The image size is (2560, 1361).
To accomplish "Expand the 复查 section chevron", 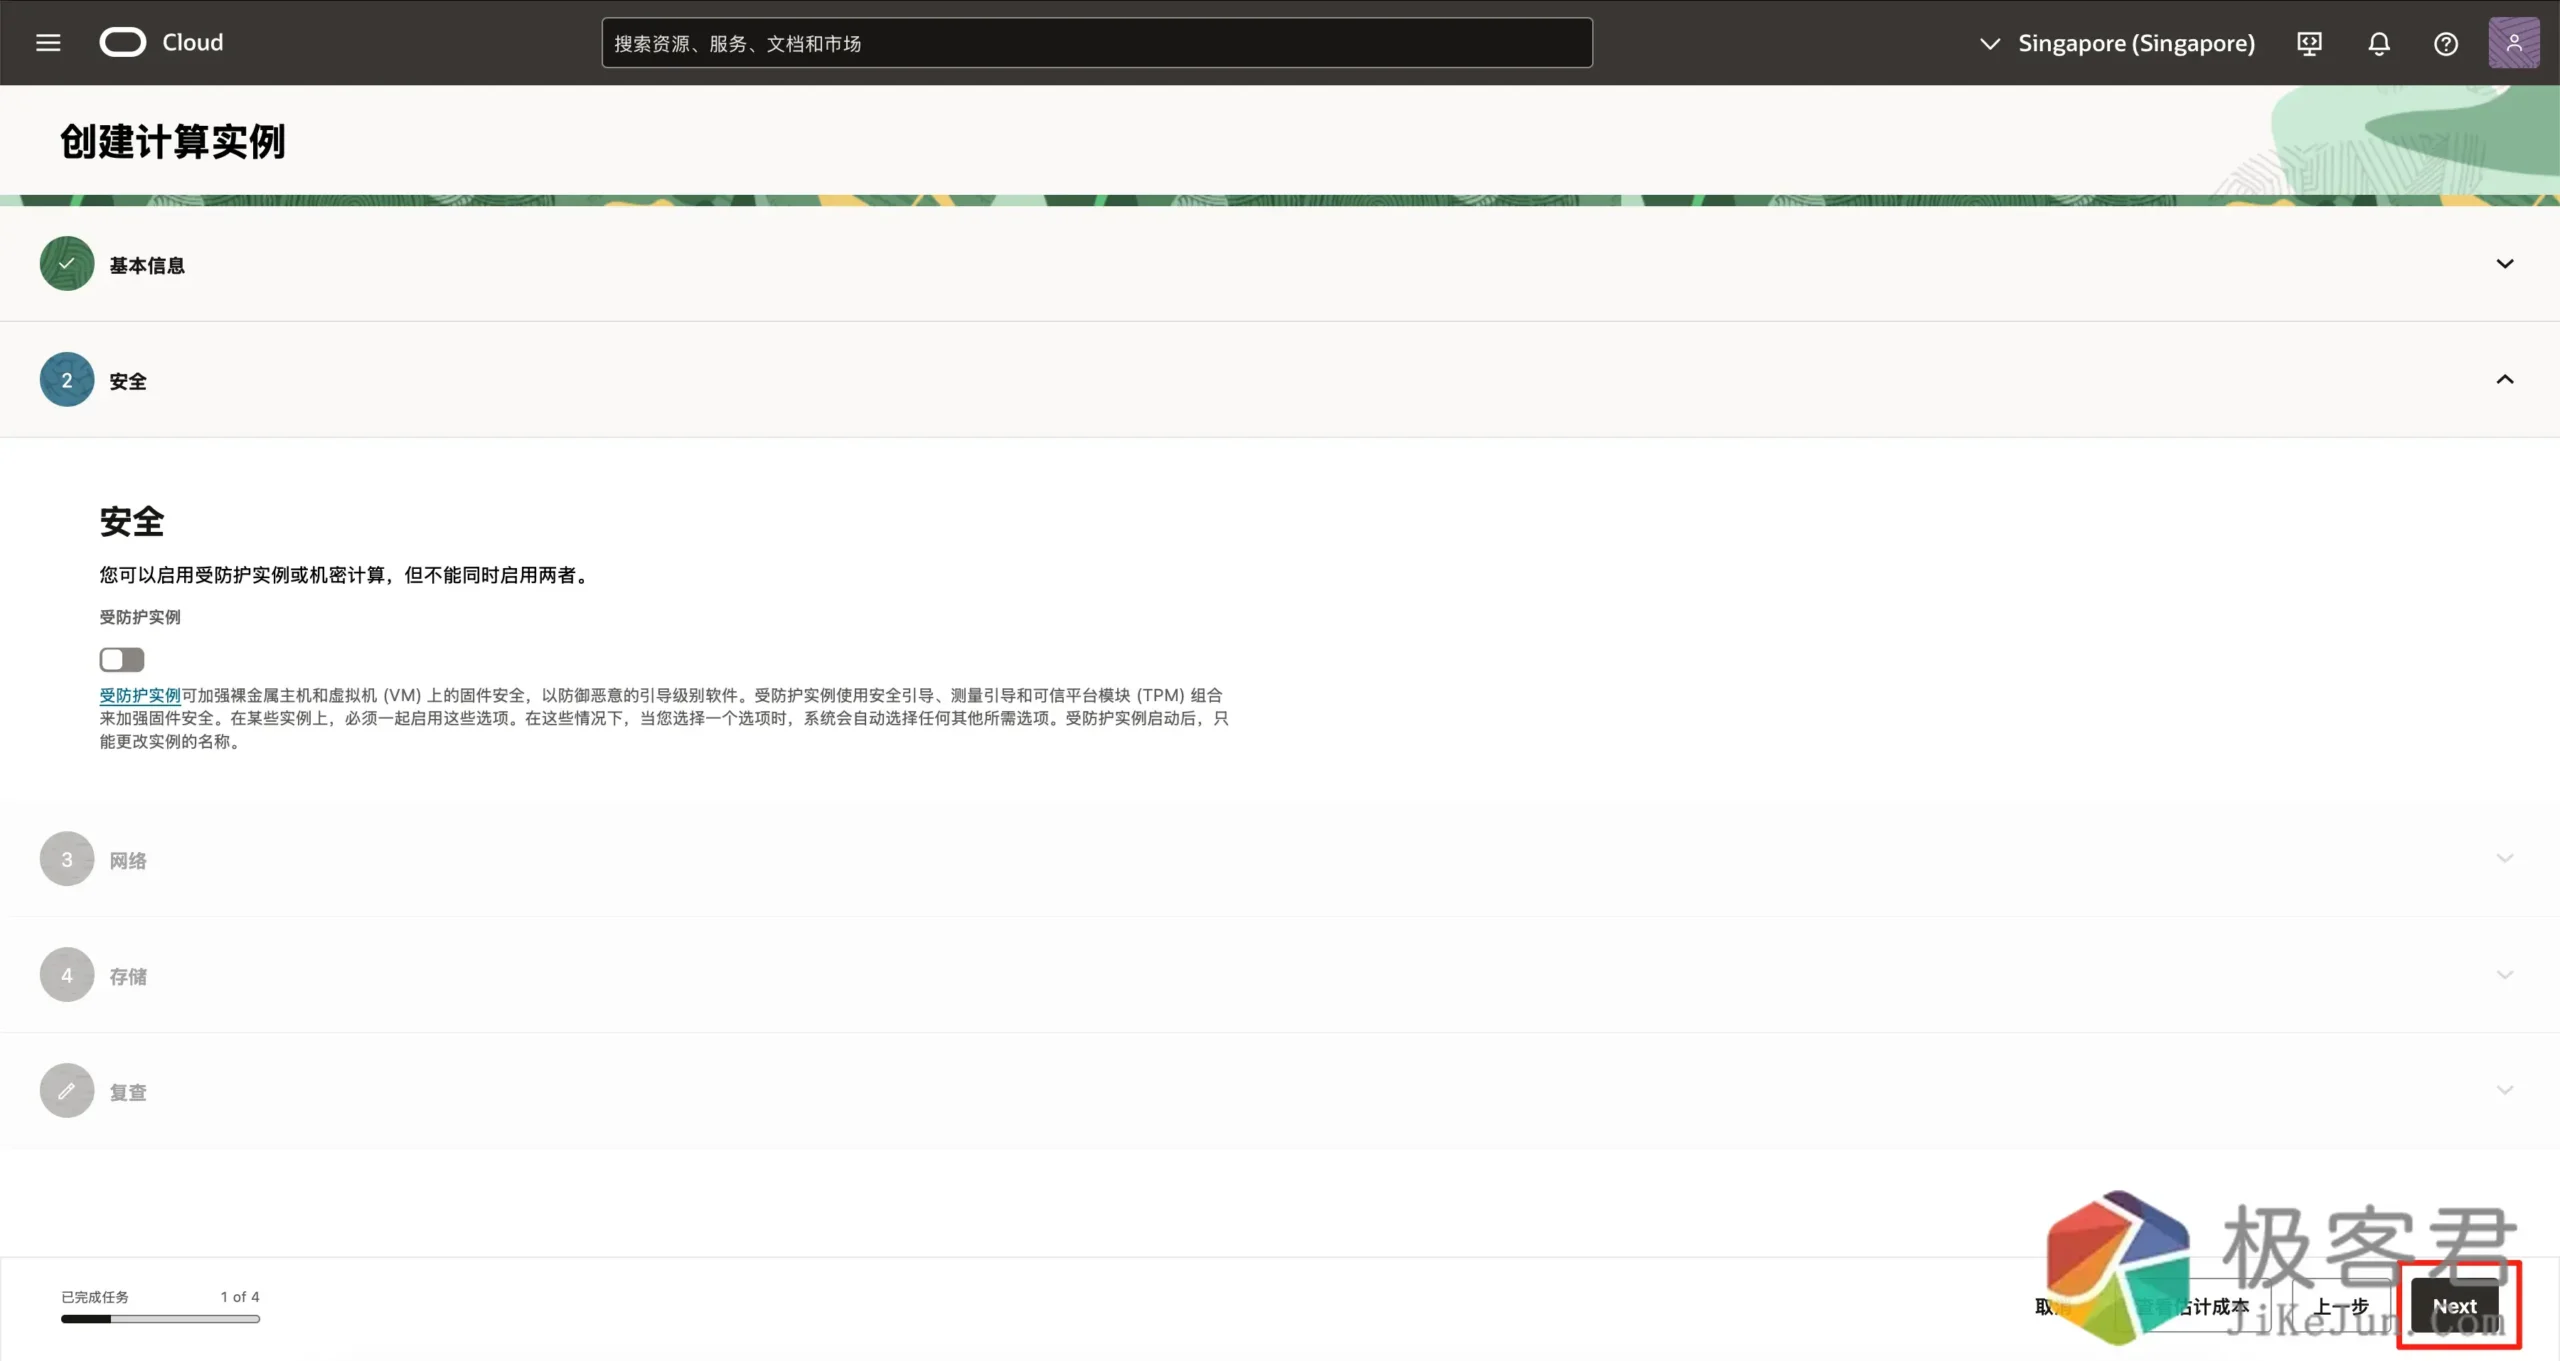I will coord(2505,1090).
